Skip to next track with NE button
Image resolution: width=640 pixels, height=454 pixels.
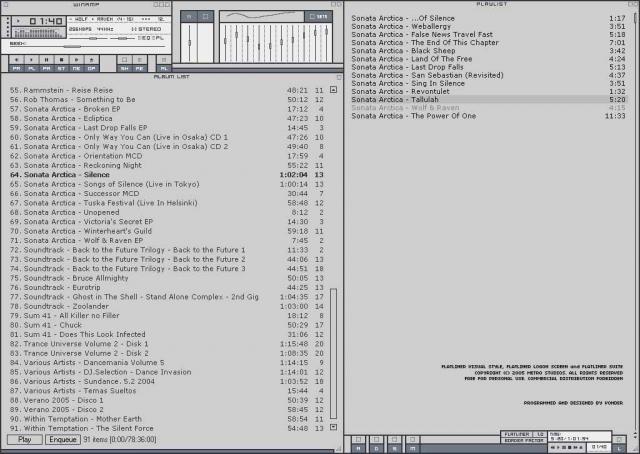pos(76,64)
